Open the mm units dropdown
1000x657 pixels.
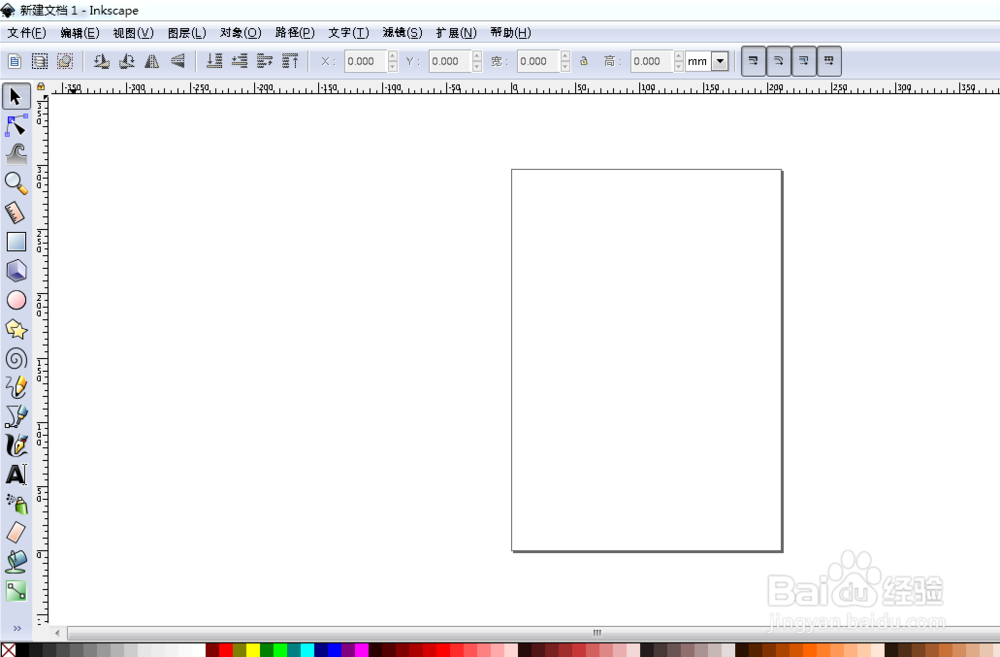point(720,61)
